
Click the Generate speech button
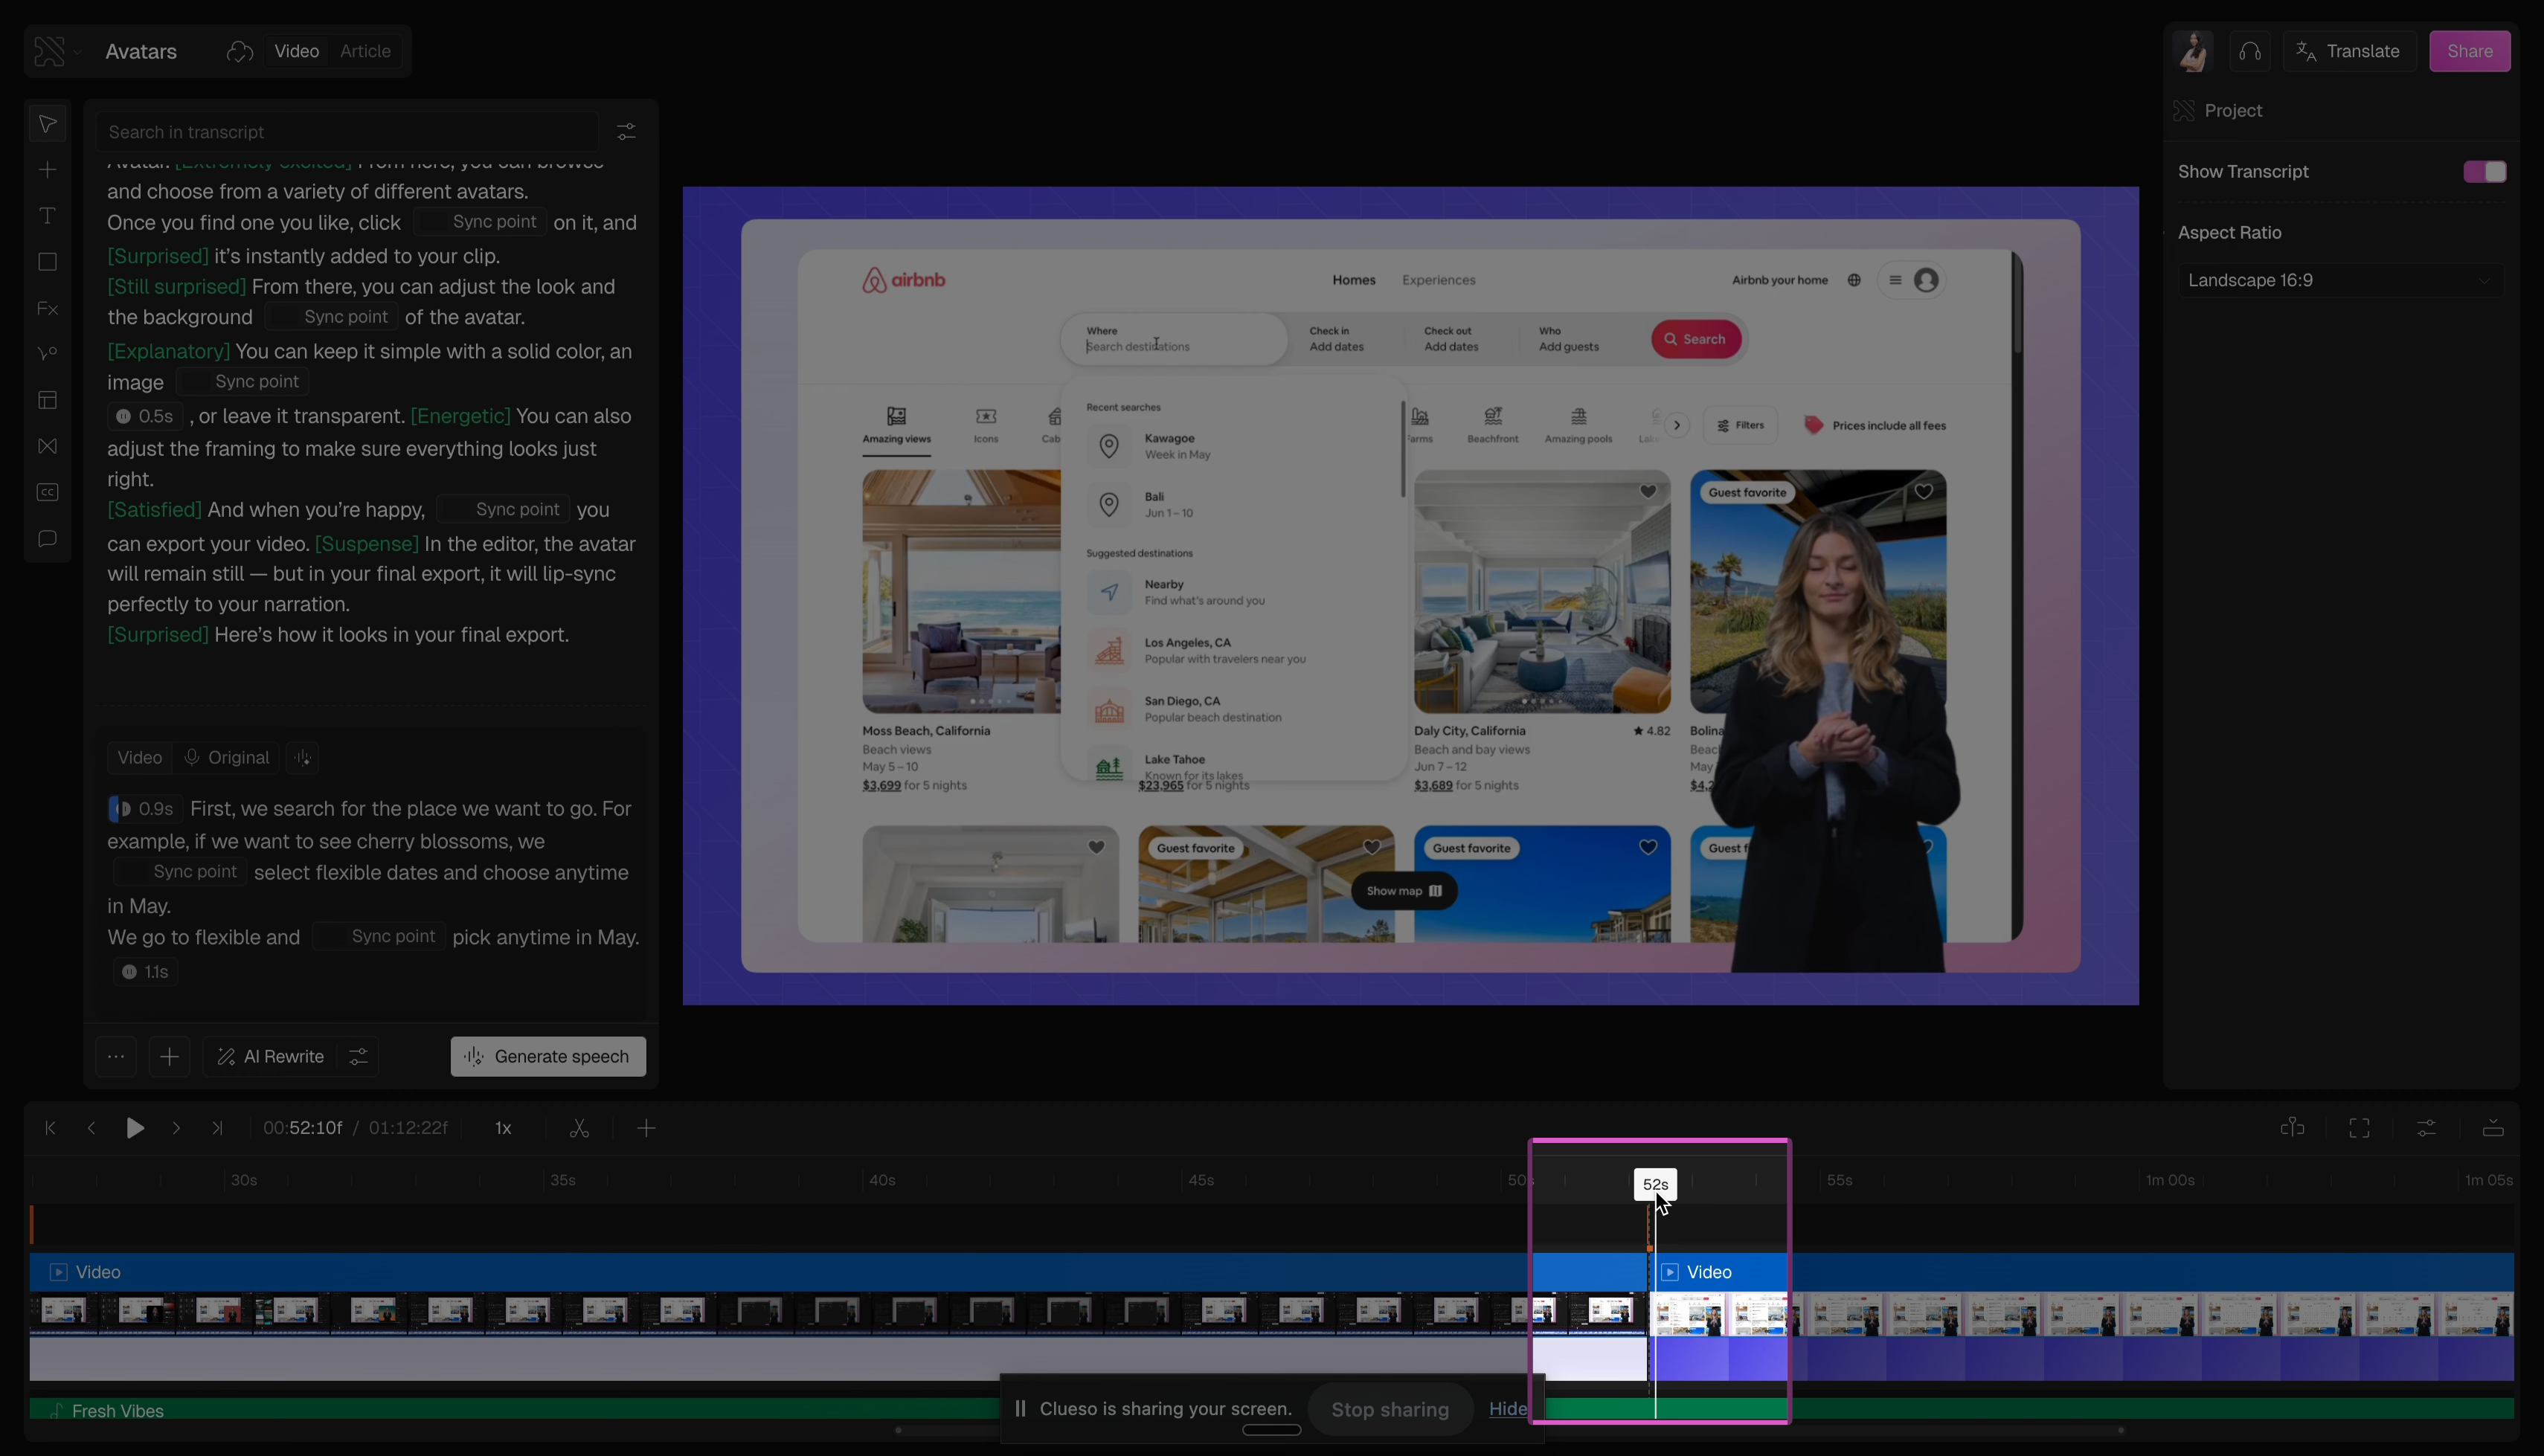pos(548,1057)
